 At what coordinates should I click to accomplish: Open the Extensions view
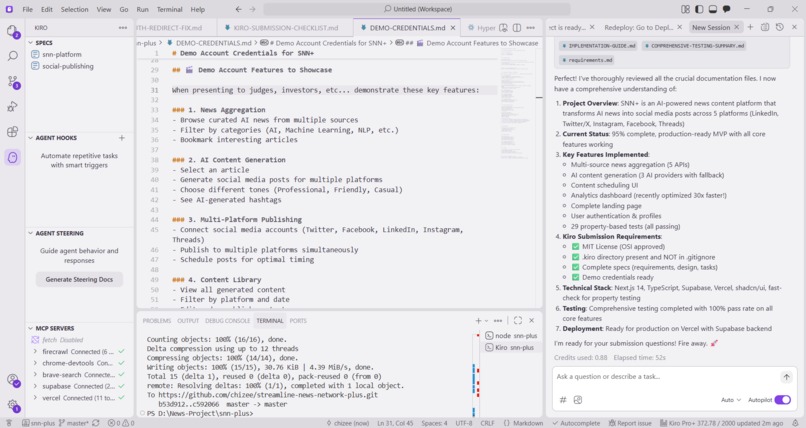(12, 132)
